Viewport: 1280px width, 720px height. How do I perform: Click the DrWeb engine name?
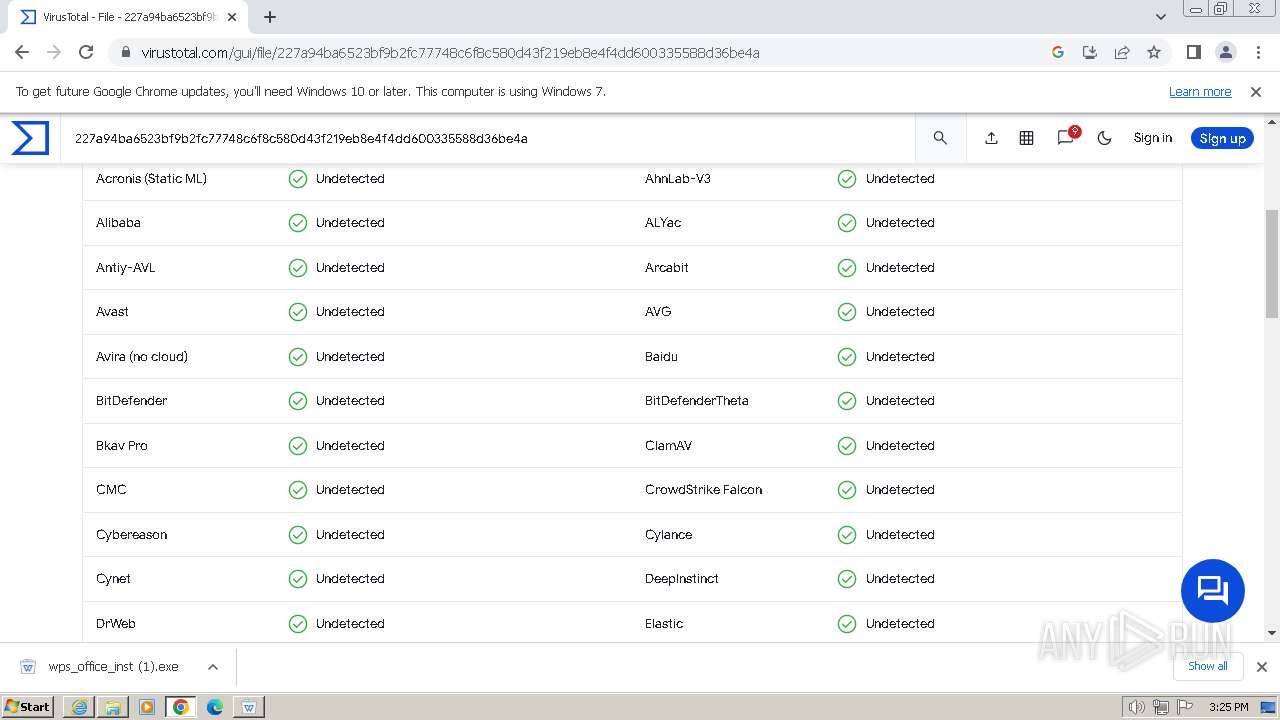[116, 623]
